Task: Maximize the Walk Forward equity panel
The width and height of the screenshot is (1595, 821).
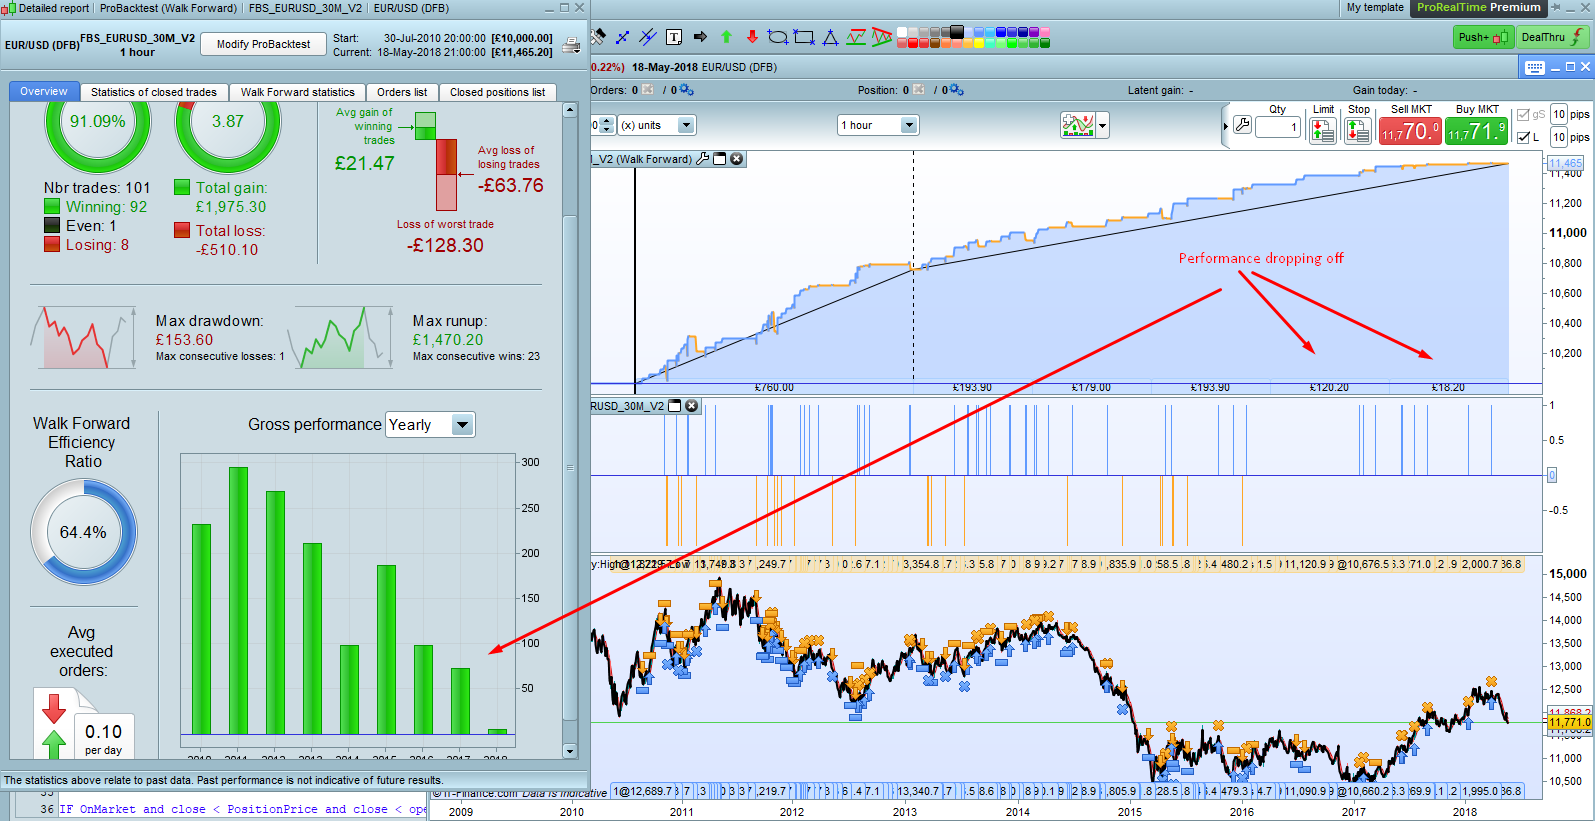Action: pos(720,159)
